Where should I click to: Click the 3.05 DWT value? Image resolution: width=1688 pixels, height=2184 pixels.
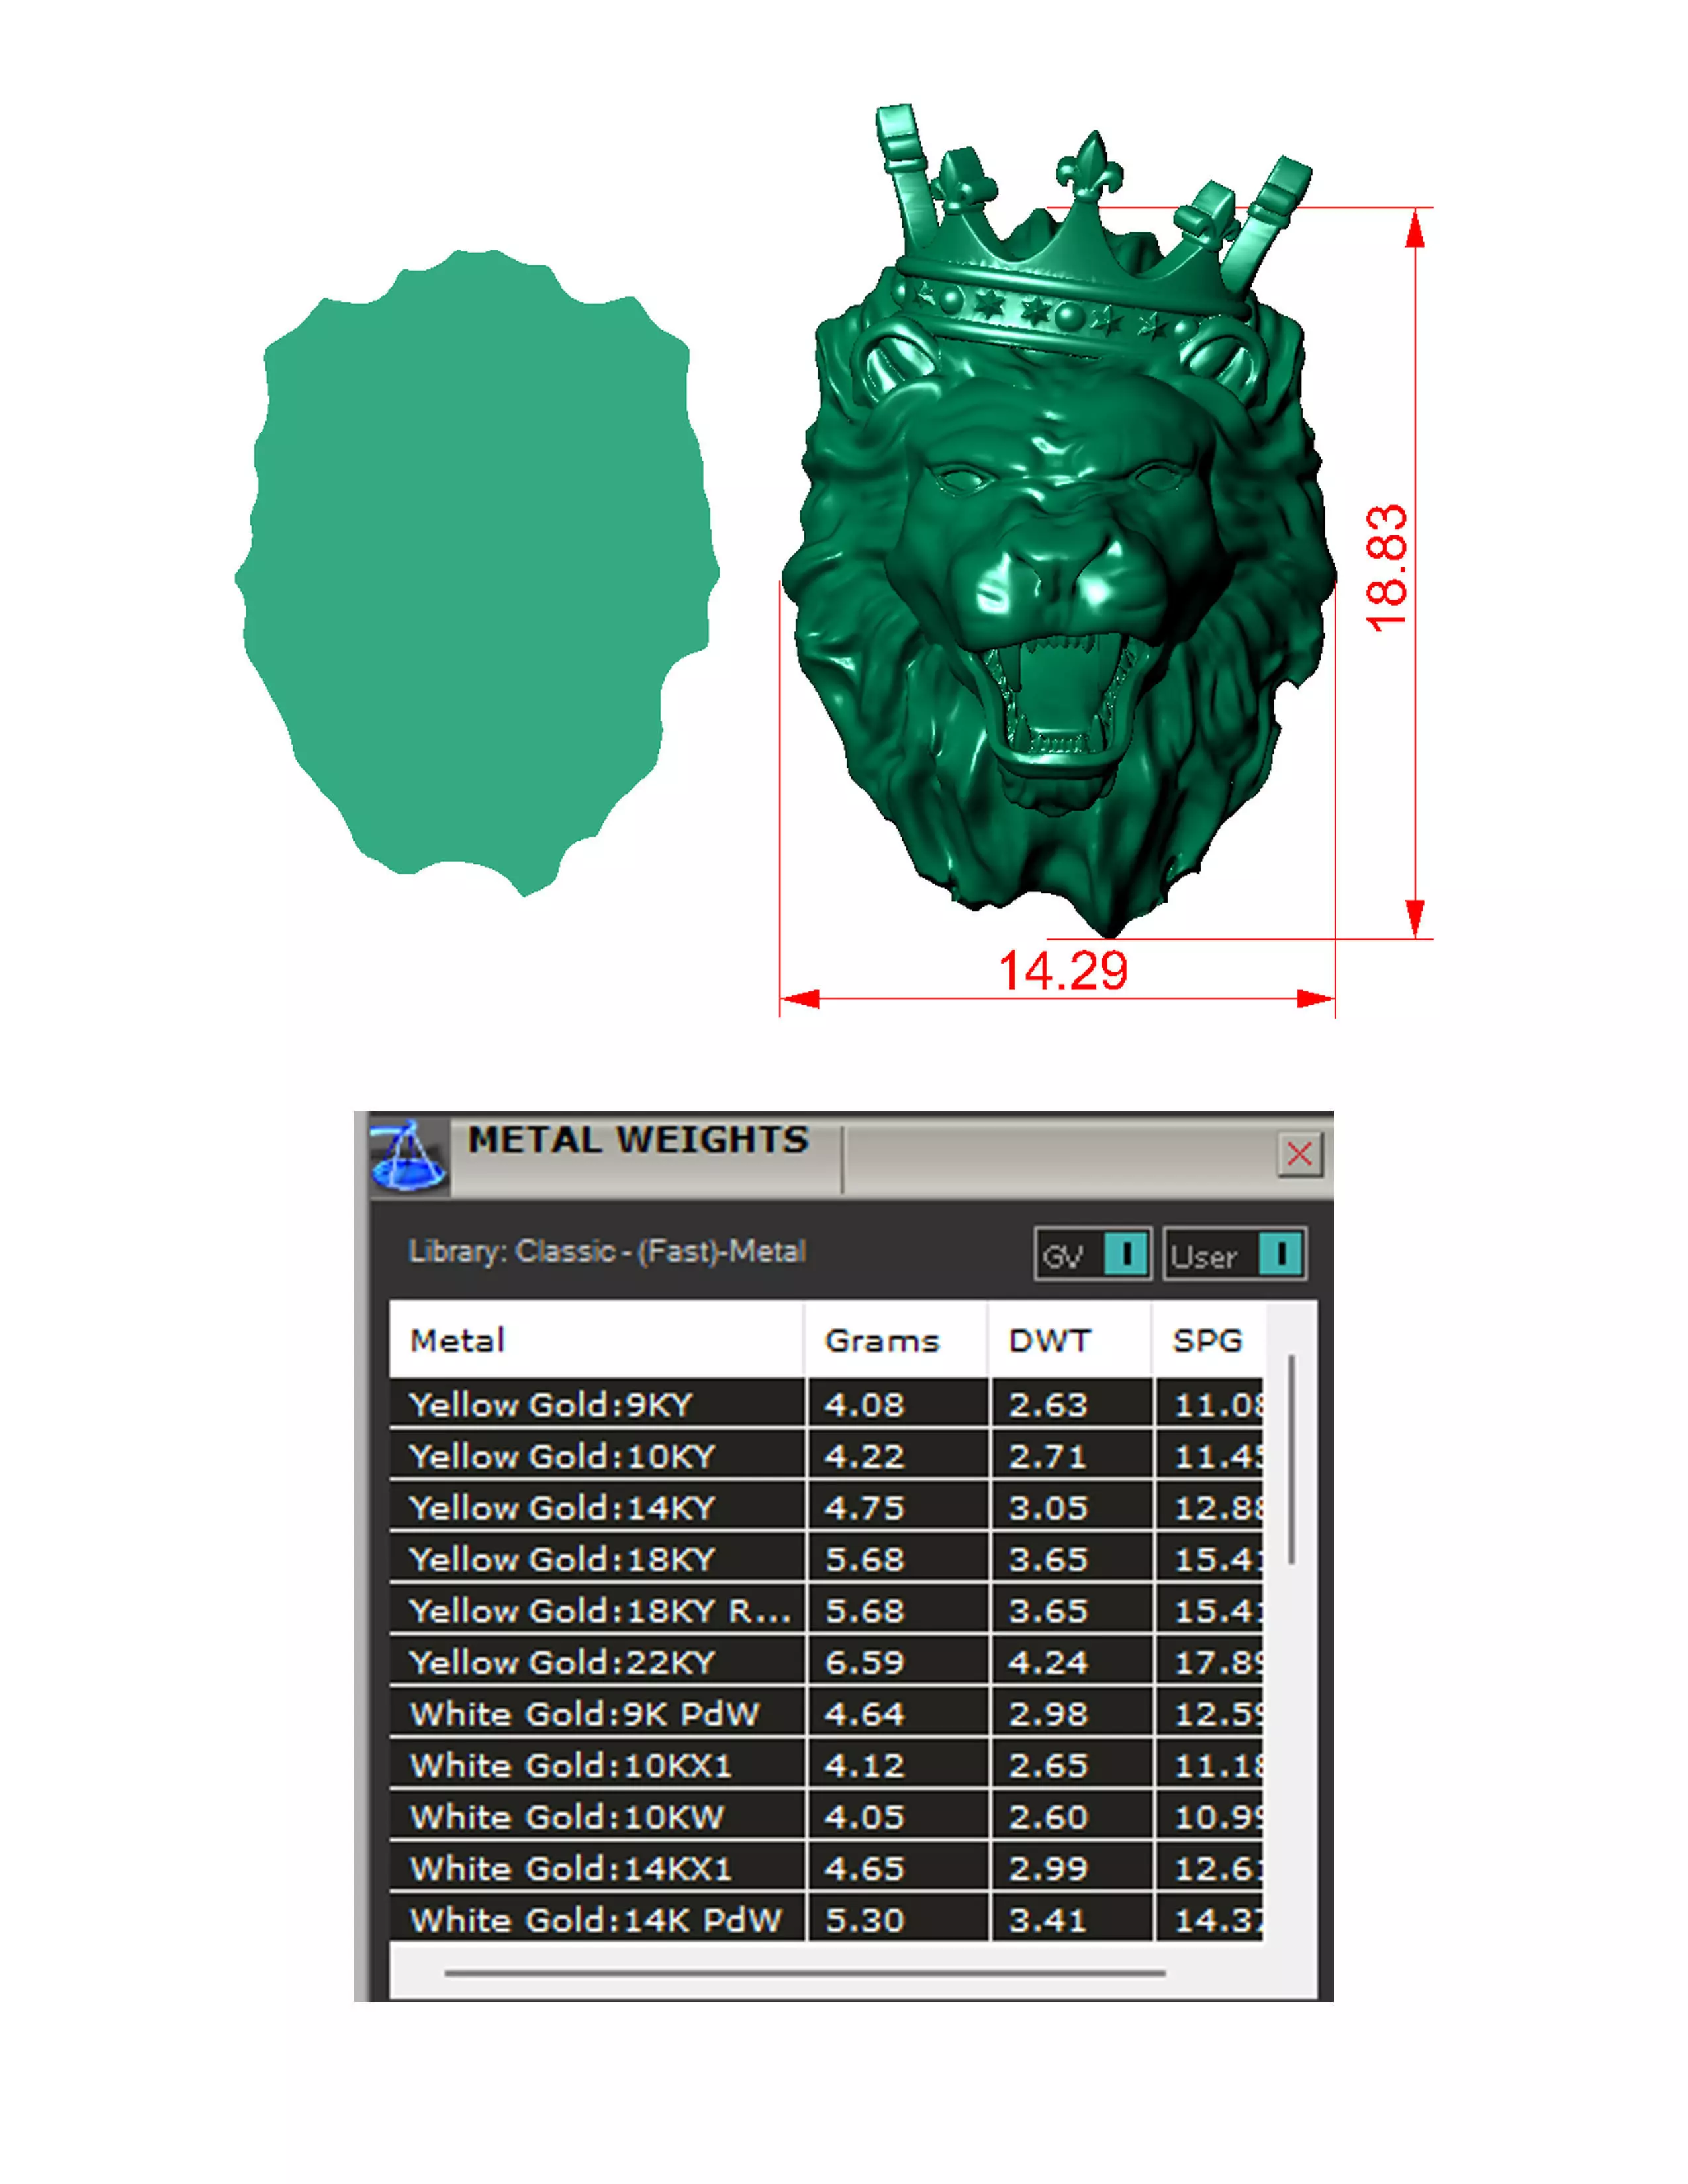1047,1508
